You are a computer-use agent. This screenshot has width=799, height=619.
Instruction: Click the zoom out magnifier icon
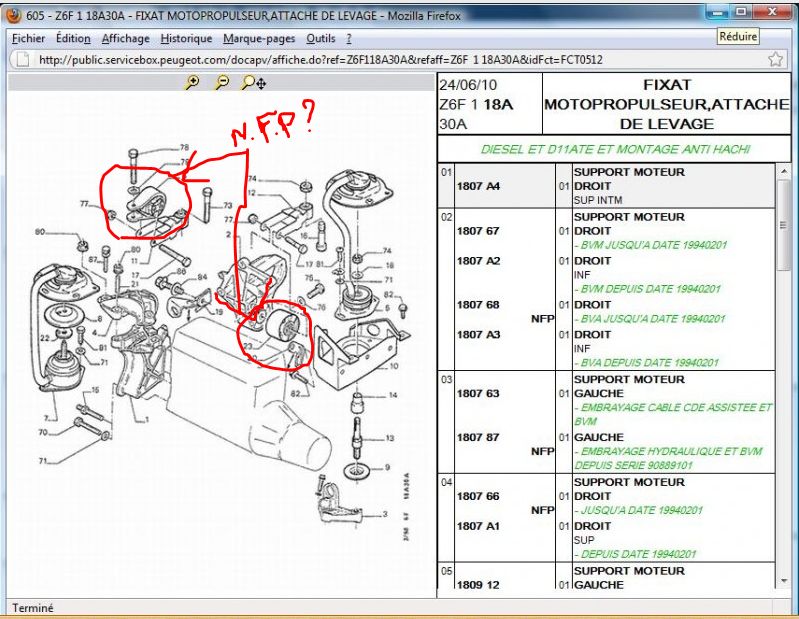tap(222, 82)
